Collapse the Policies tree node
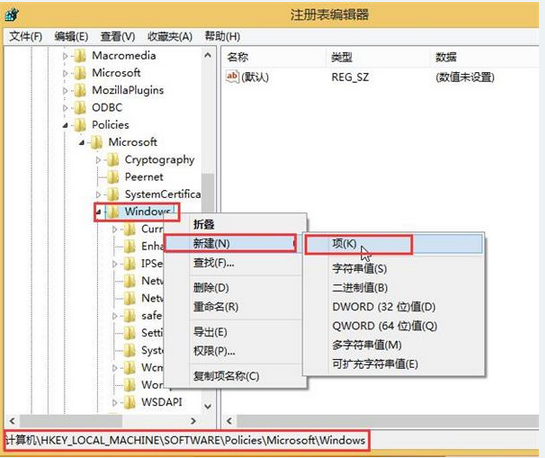 click(x=65, y=125)
